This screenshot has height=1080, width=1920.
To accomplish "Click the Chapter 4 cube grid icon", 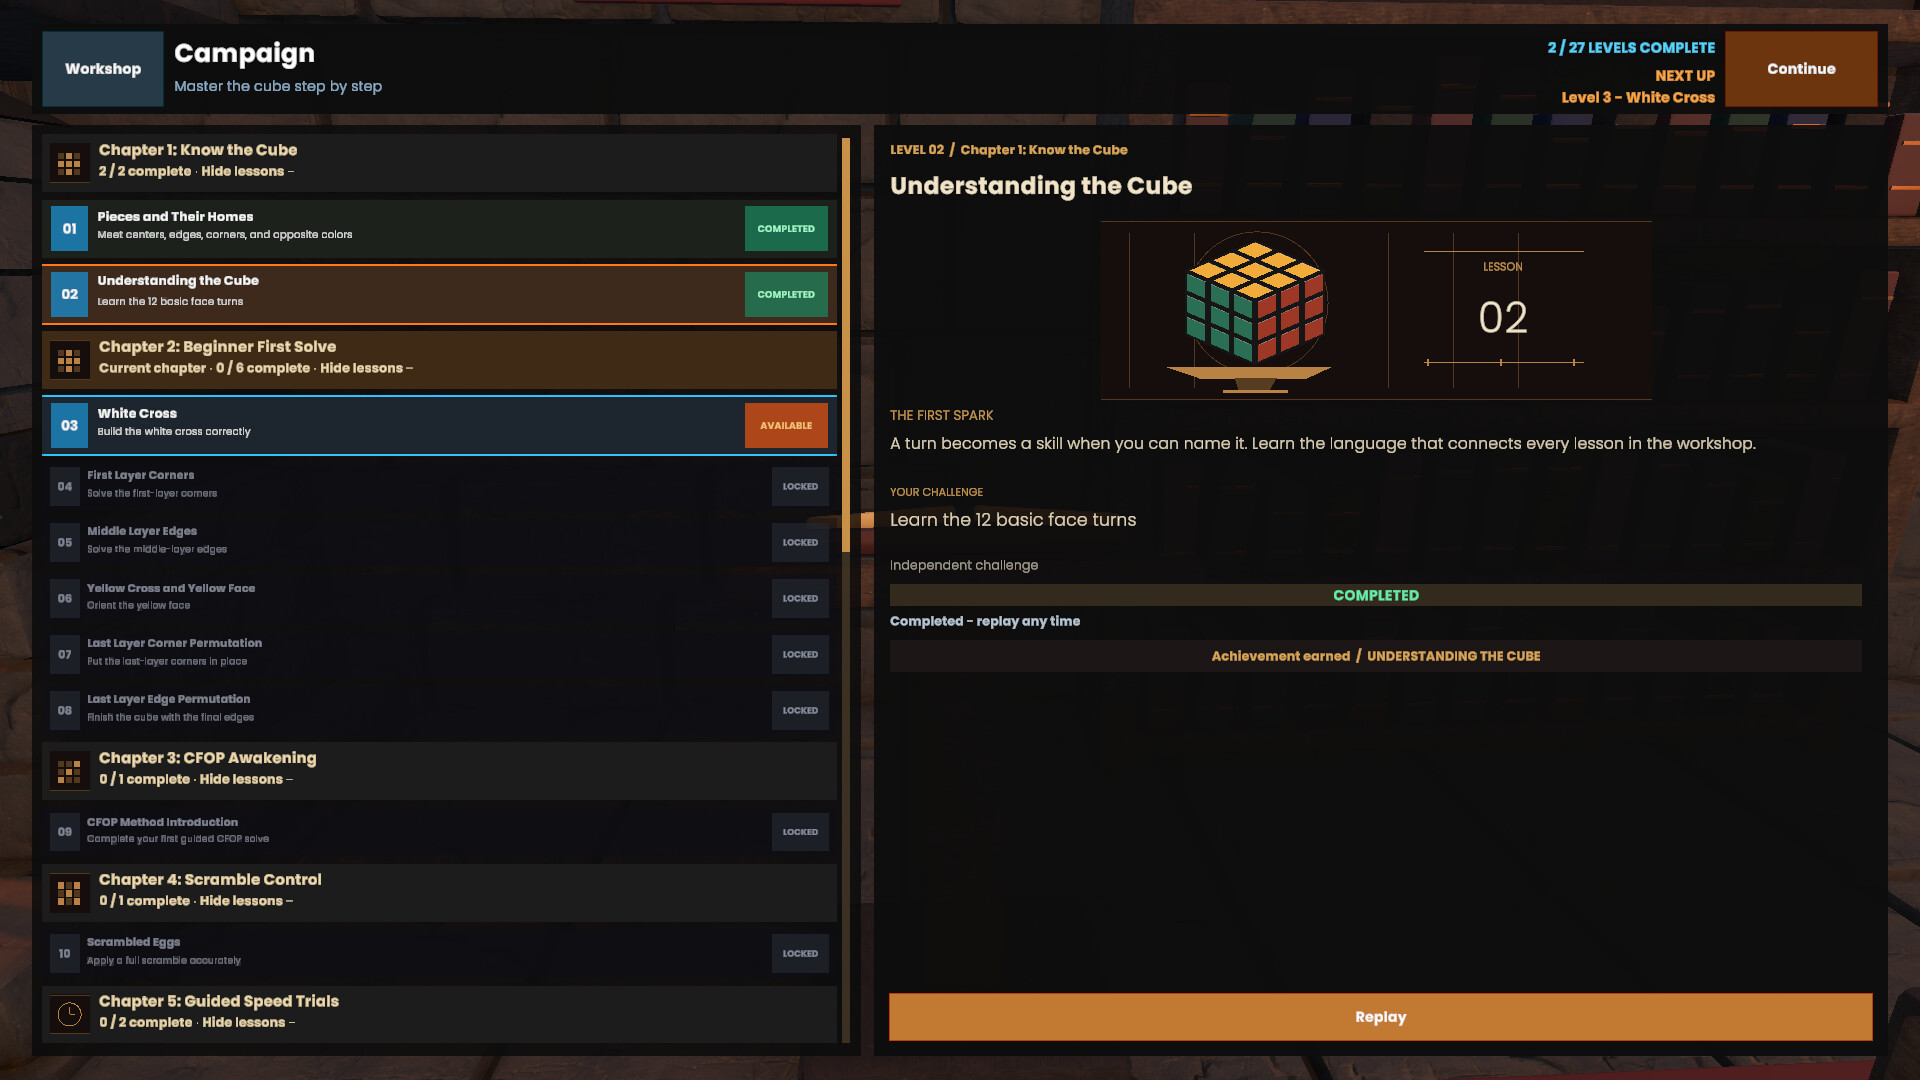I will click(69, 894).
